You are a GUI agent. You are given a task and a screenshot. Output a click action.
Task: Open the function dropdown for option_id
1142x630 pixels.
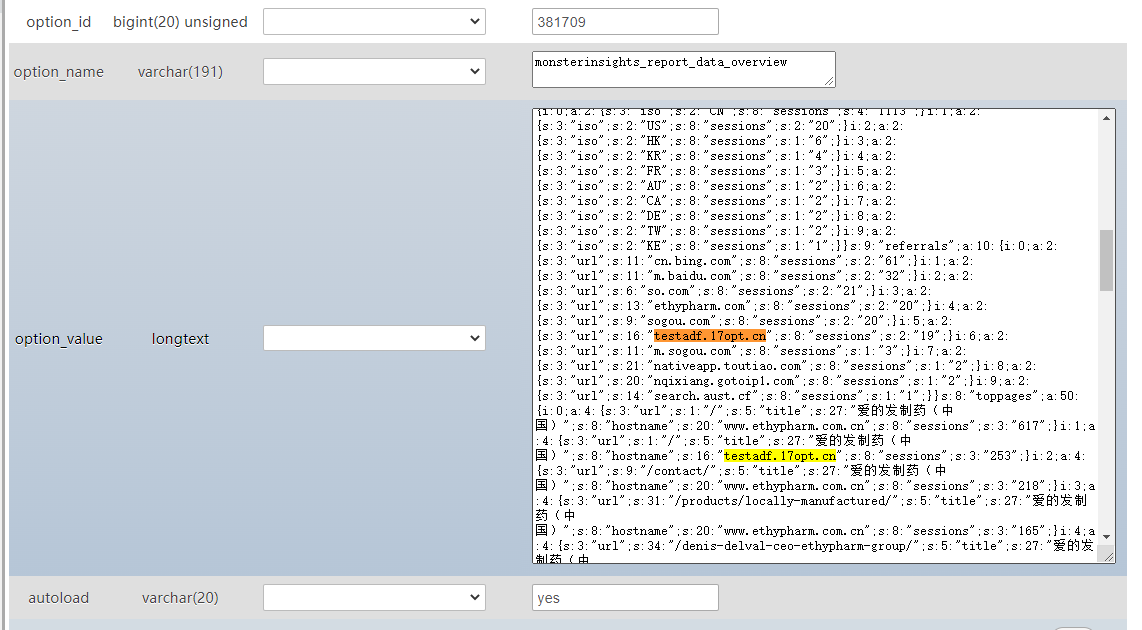coord(374,22)
